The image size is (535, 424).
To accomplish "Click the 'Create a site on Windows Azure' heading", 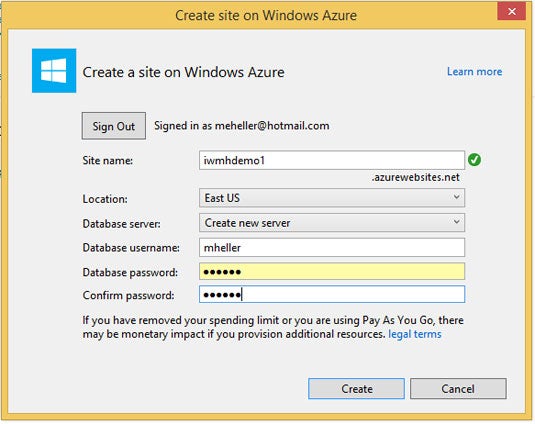I will tap(184, 72).
